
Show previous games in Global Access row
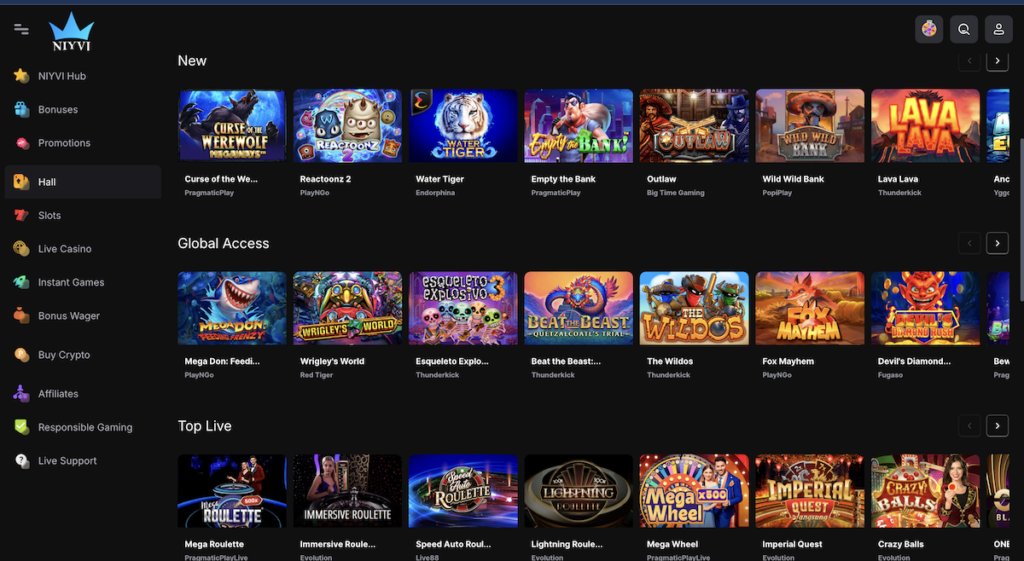tap(969, 243)
